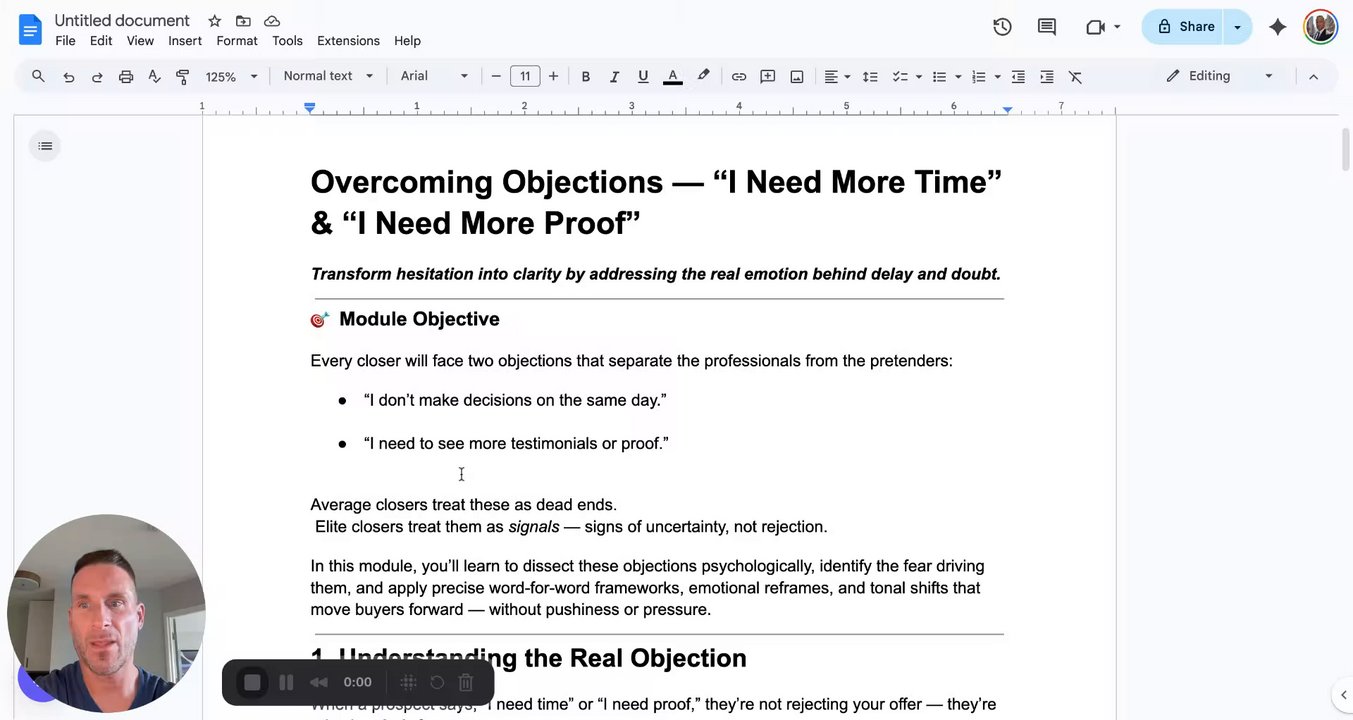Toggle Bold formatting
Screen dimensions: 1353x720
pyautogui.click(x=586, y=77)
